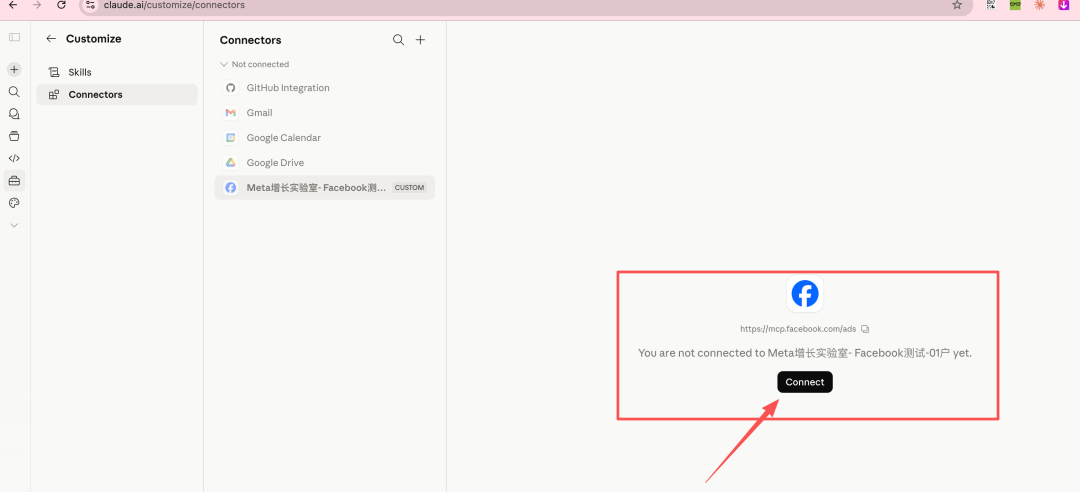
Task: Select the Gmail connector
Action: click(324, 113)
